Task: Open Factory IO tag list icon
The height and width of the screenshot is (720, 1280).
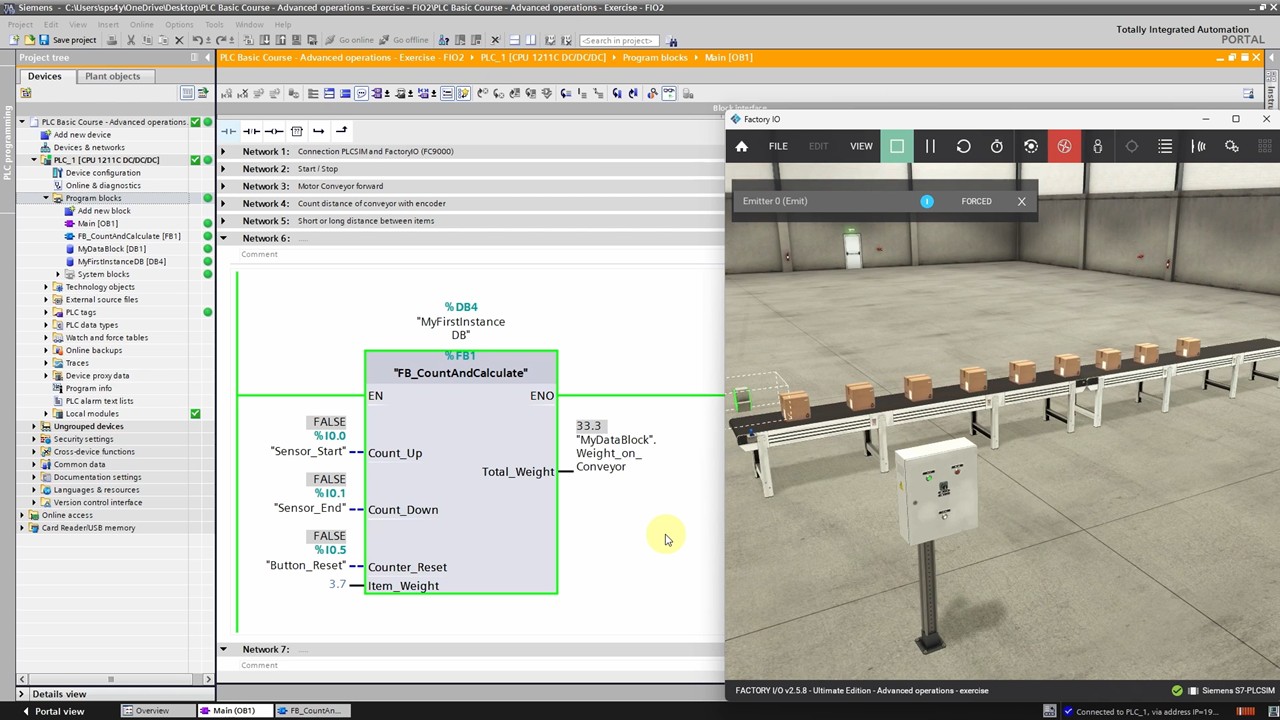Action: point(1165,147)
